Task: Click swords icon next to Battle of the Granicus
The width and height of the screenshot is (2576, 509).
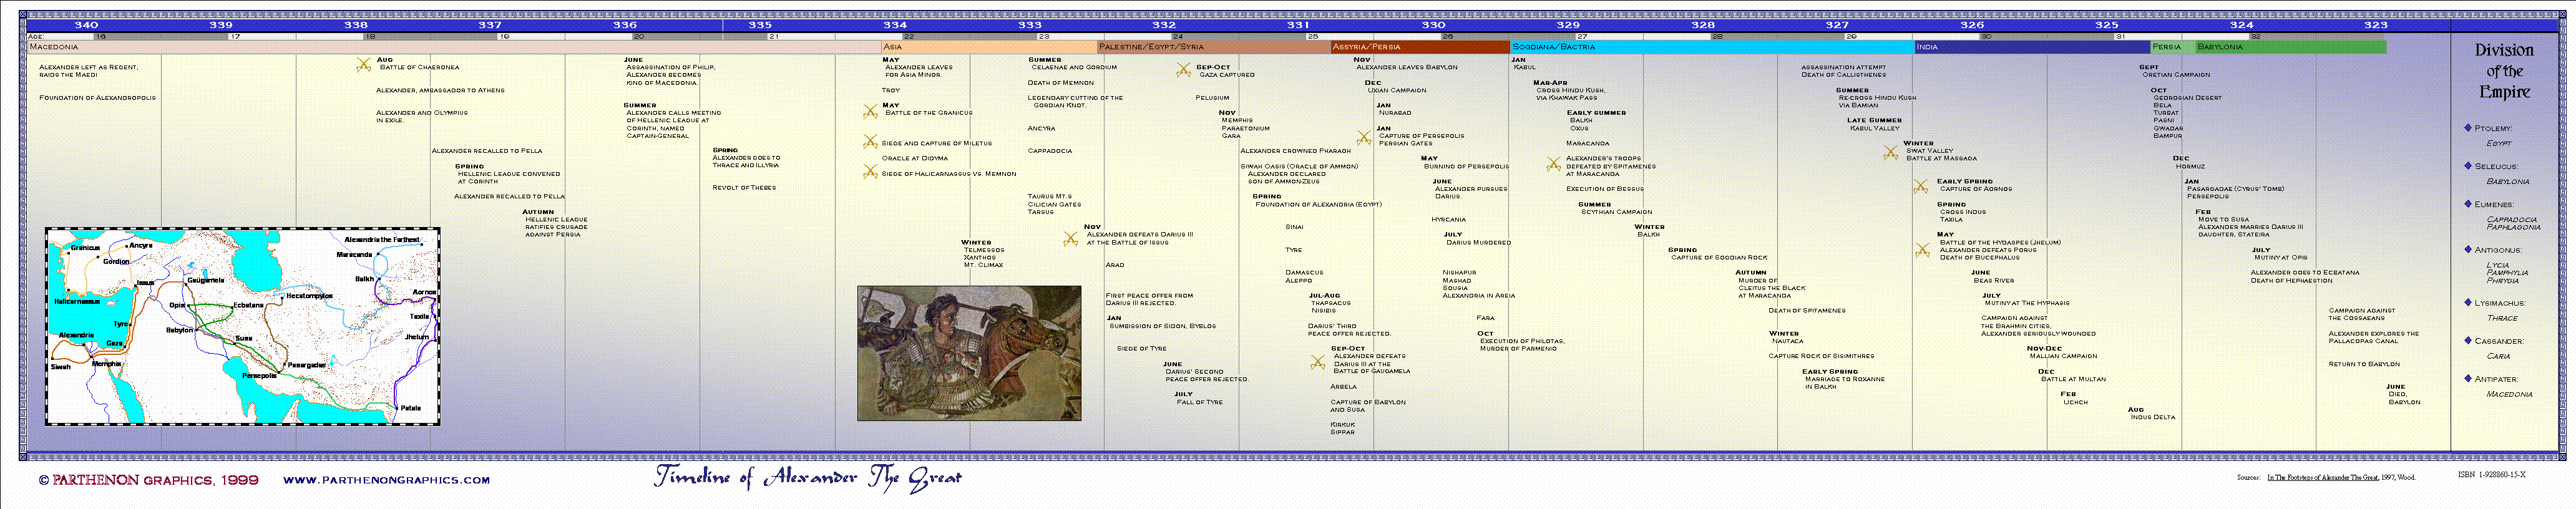Action: [x=871, y=112]
